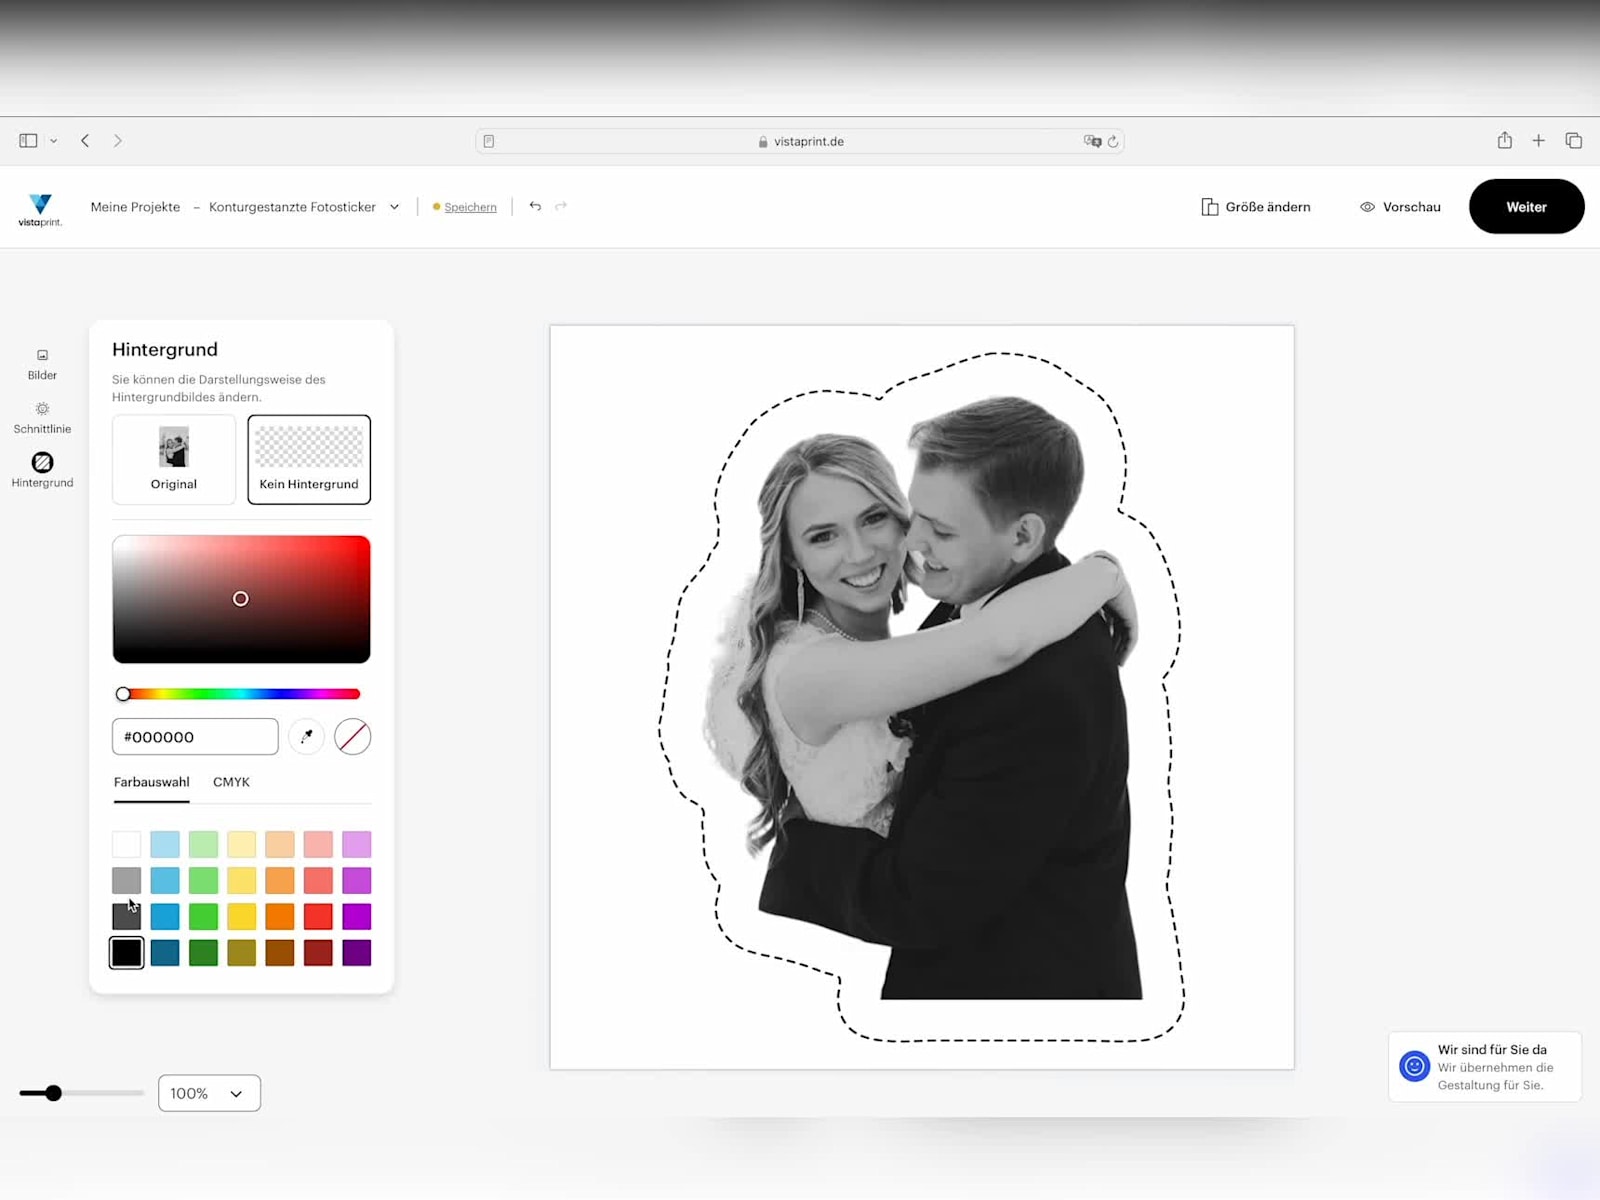
Task: Show Safari tab overview
Action: coord(1574,141)
